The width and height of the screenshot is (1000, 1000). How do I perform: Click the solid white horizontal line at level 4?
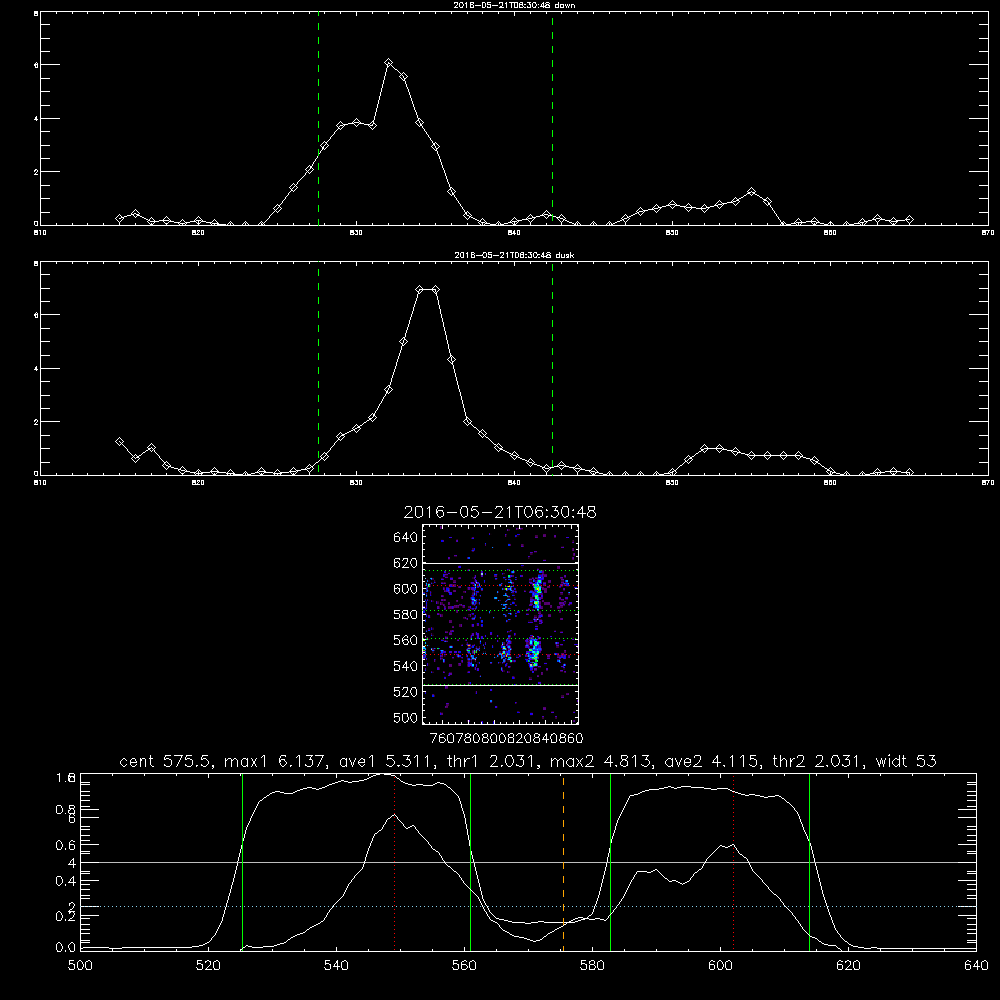coord(528,862)
